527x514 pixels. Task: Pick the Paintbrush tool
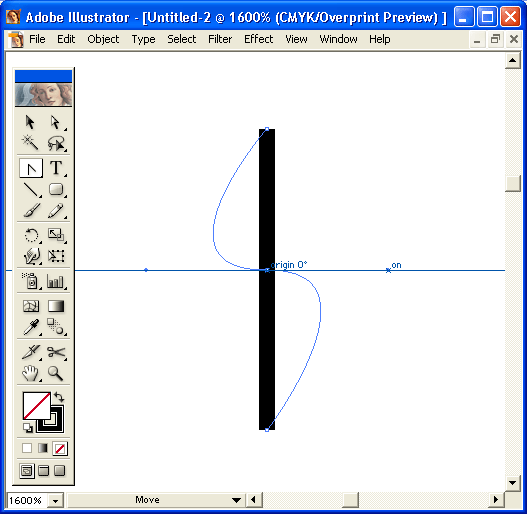pyautogui.click(x=31, y=210)
